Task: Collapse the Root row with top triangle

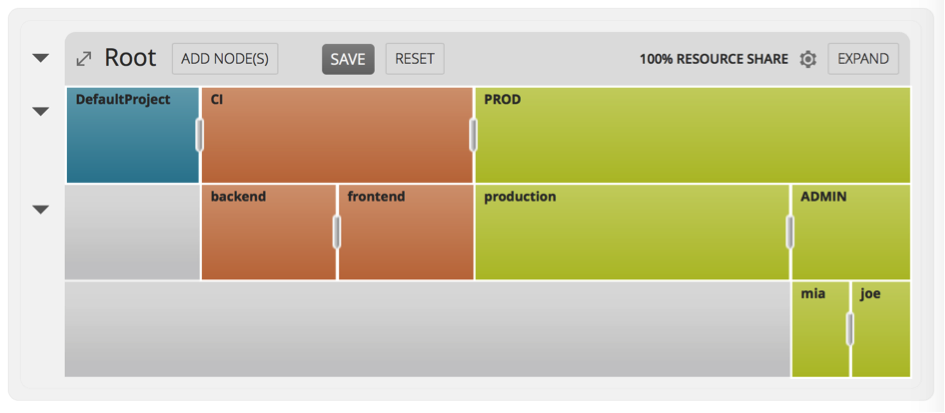Action: [x=40, y=58]
